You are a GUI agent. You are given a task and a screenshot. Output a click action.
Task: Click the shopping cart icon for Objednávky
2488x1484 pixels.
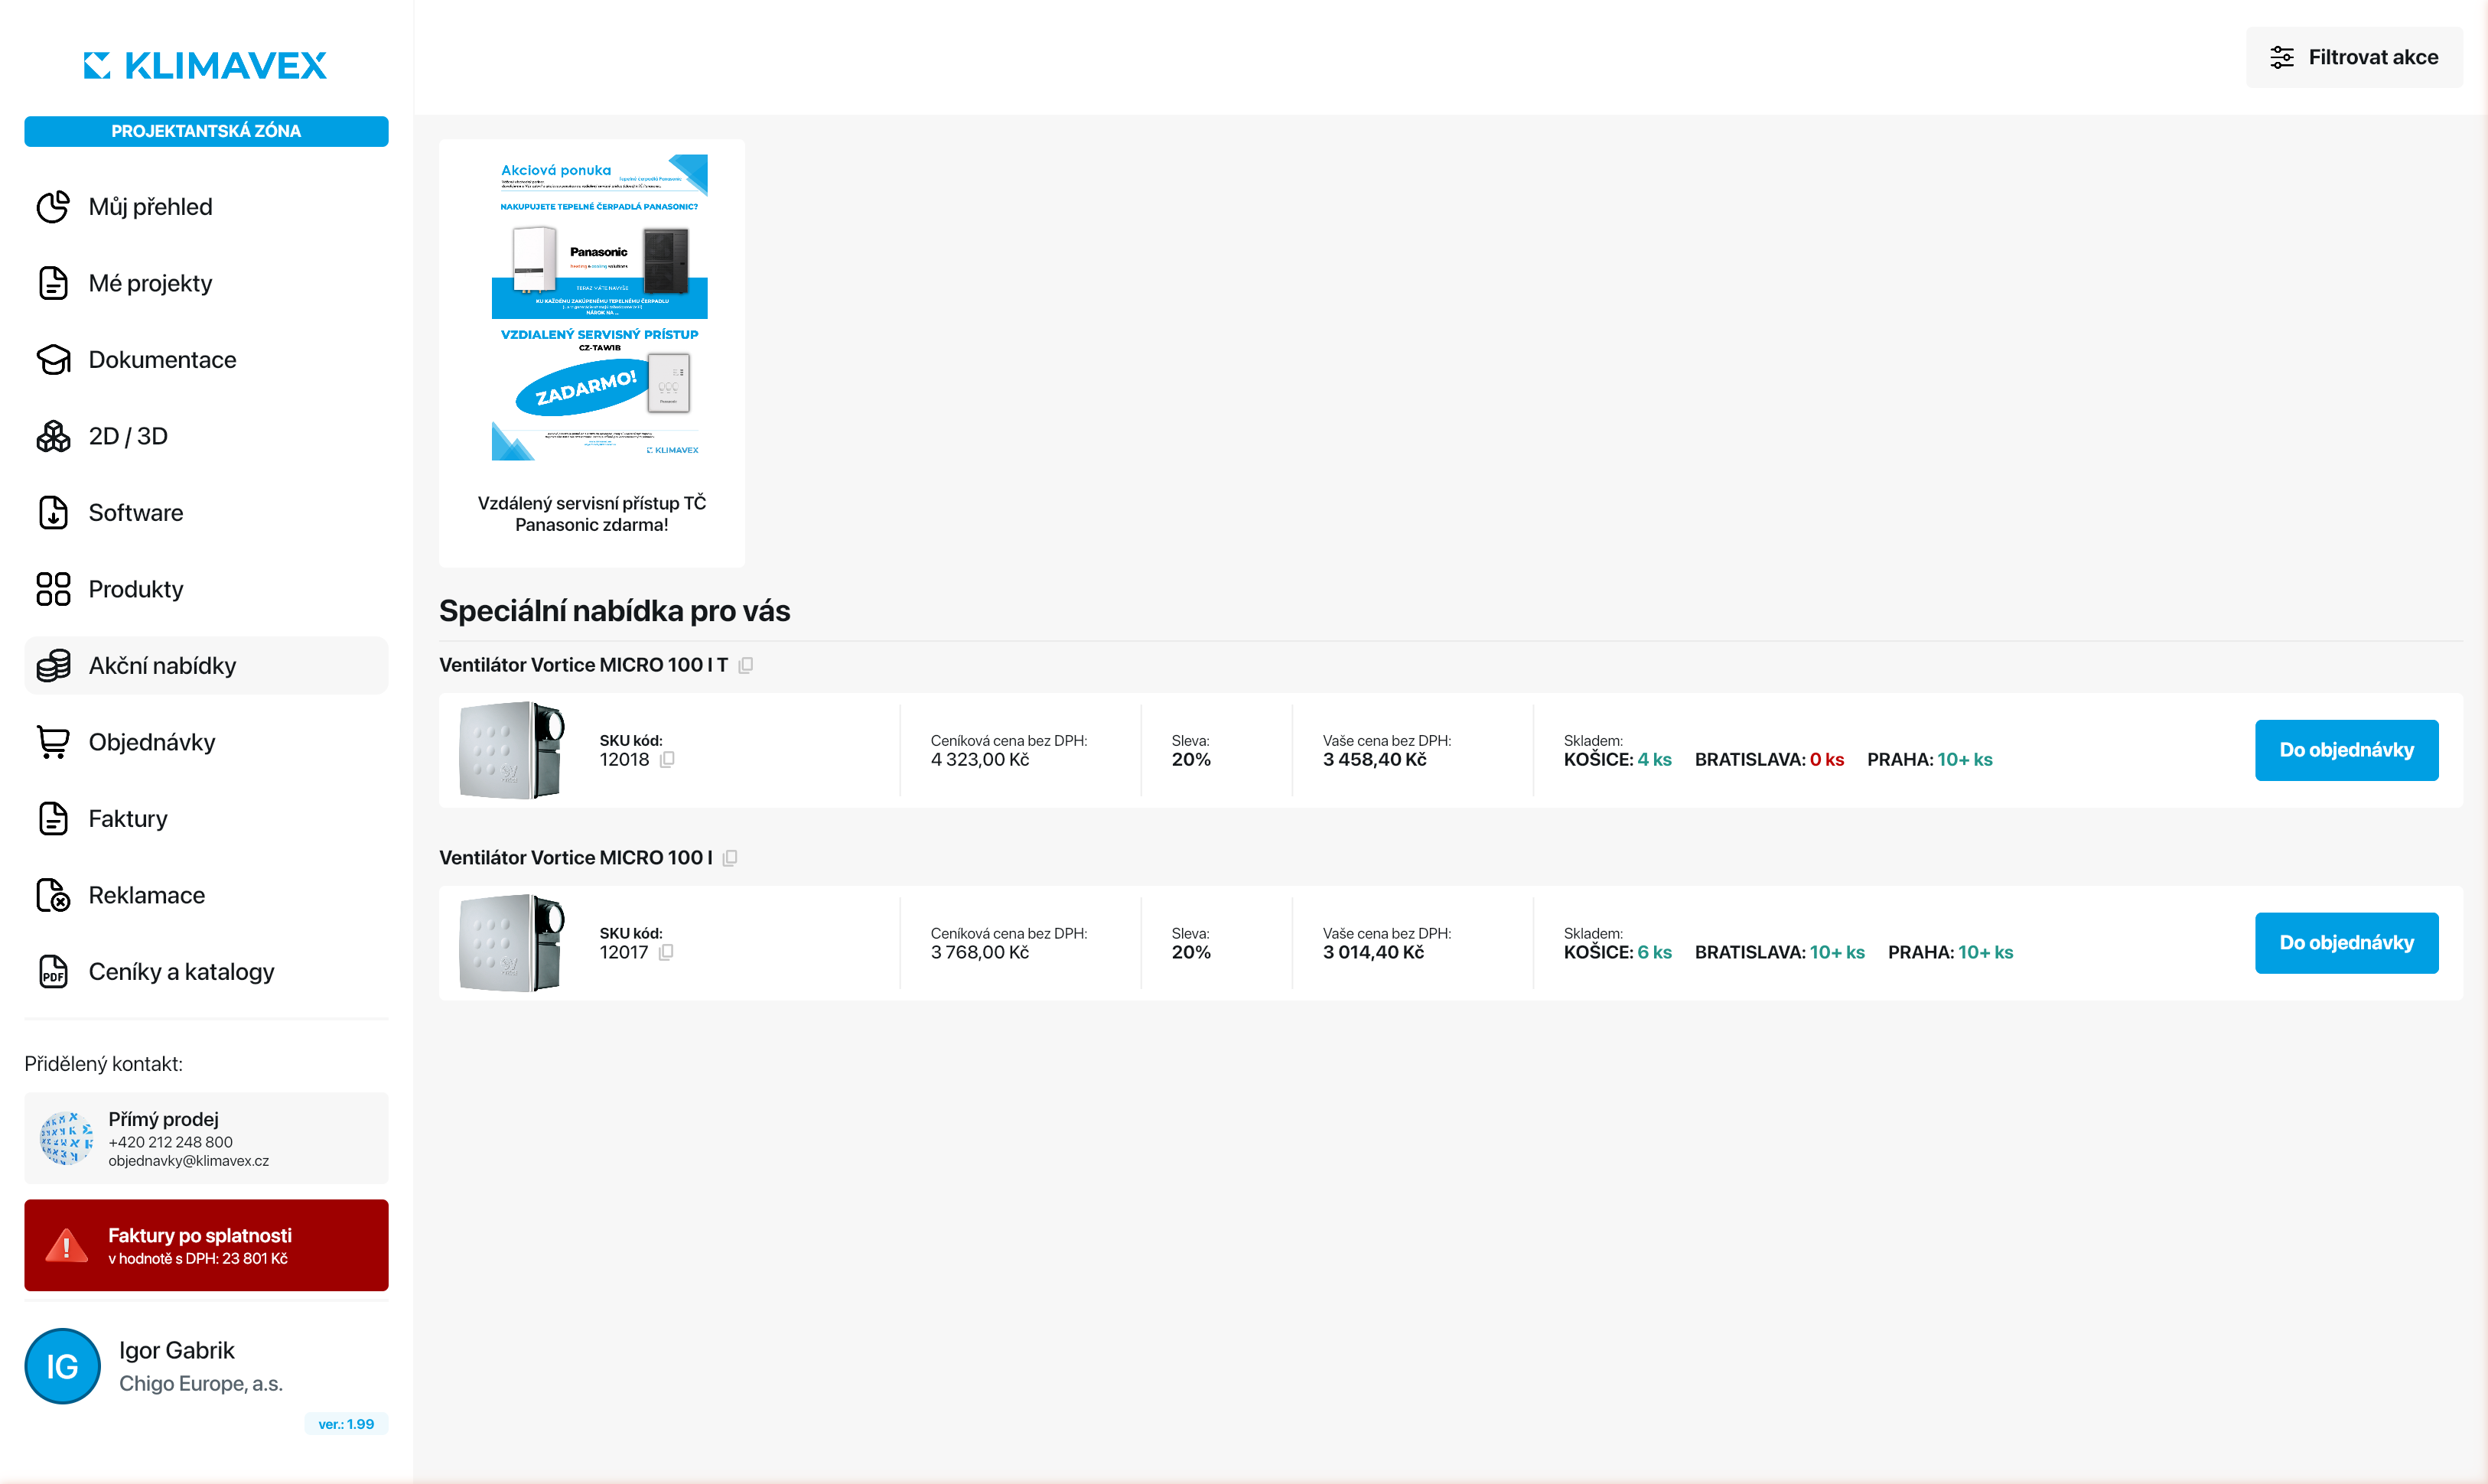(53, 742)
